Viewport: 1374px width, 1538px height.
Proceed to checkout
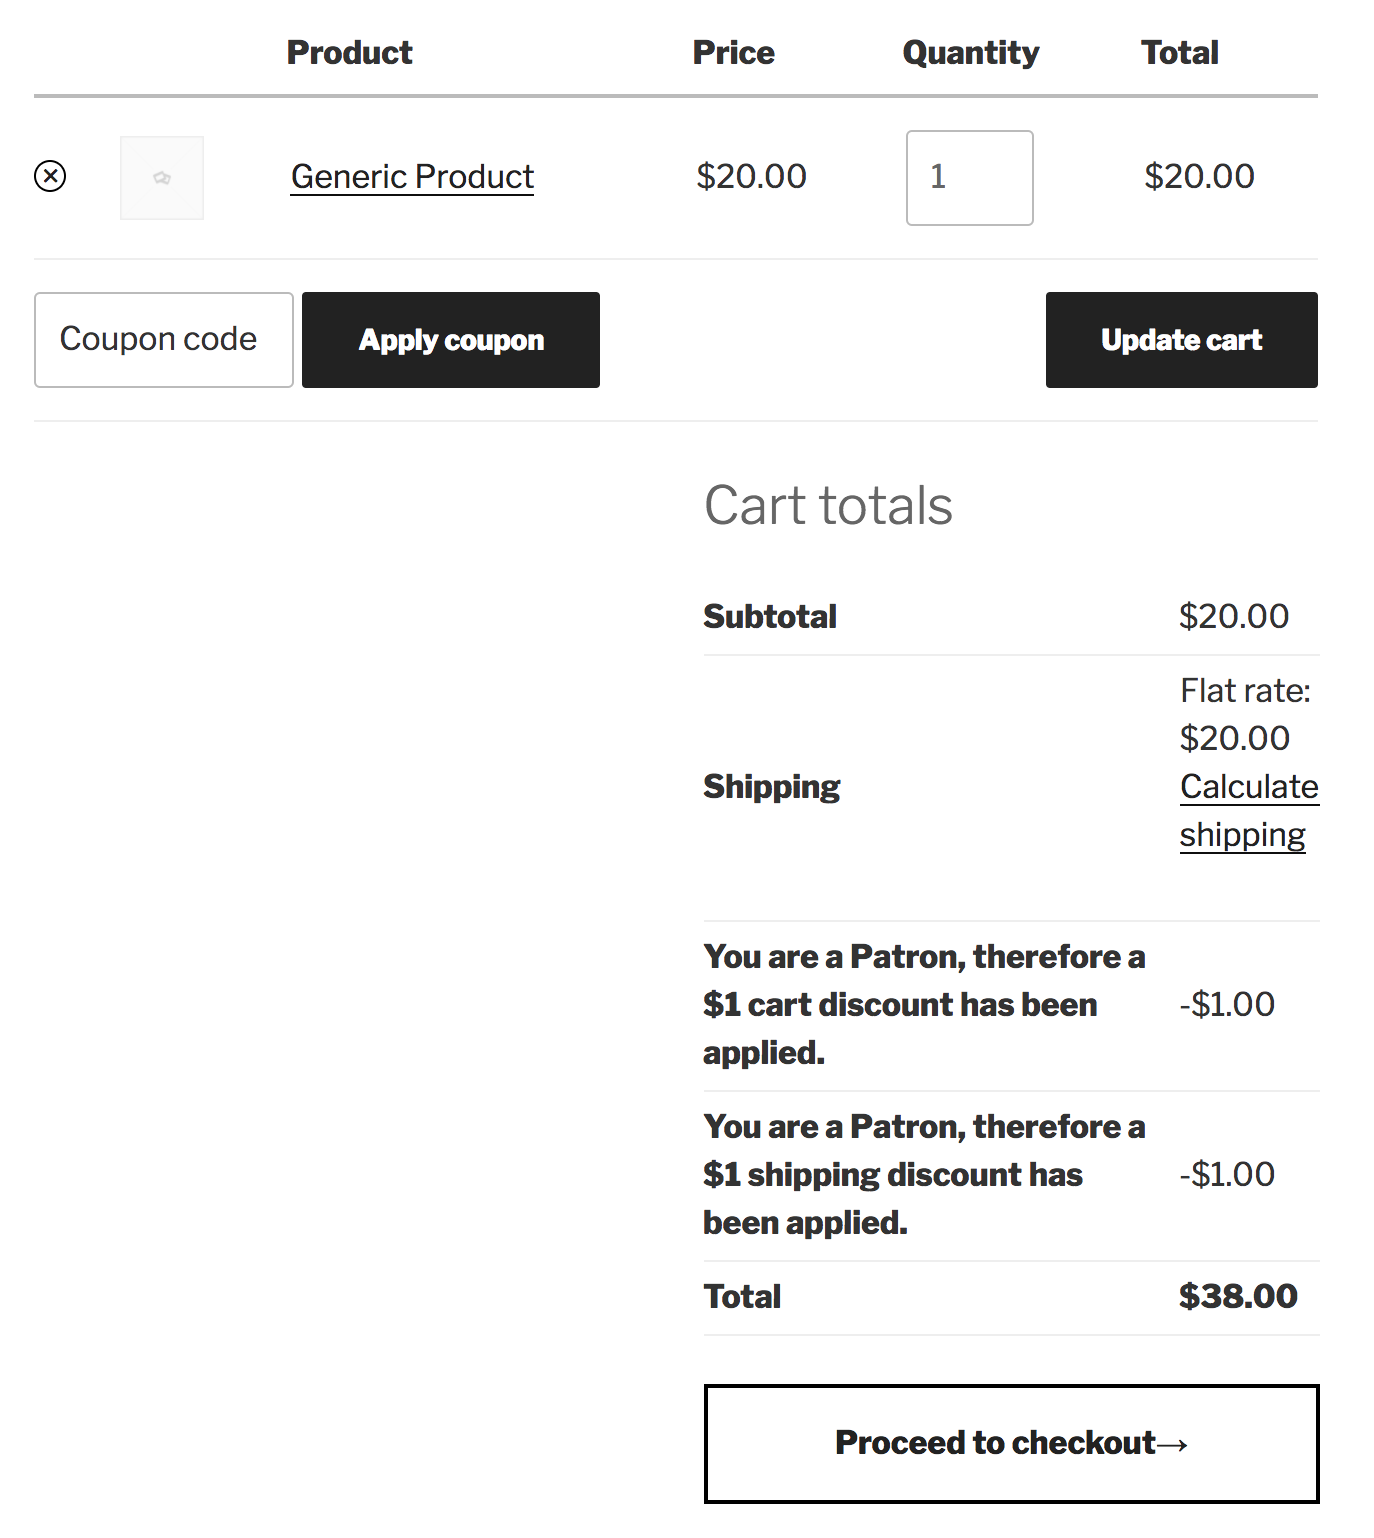1011,1443
